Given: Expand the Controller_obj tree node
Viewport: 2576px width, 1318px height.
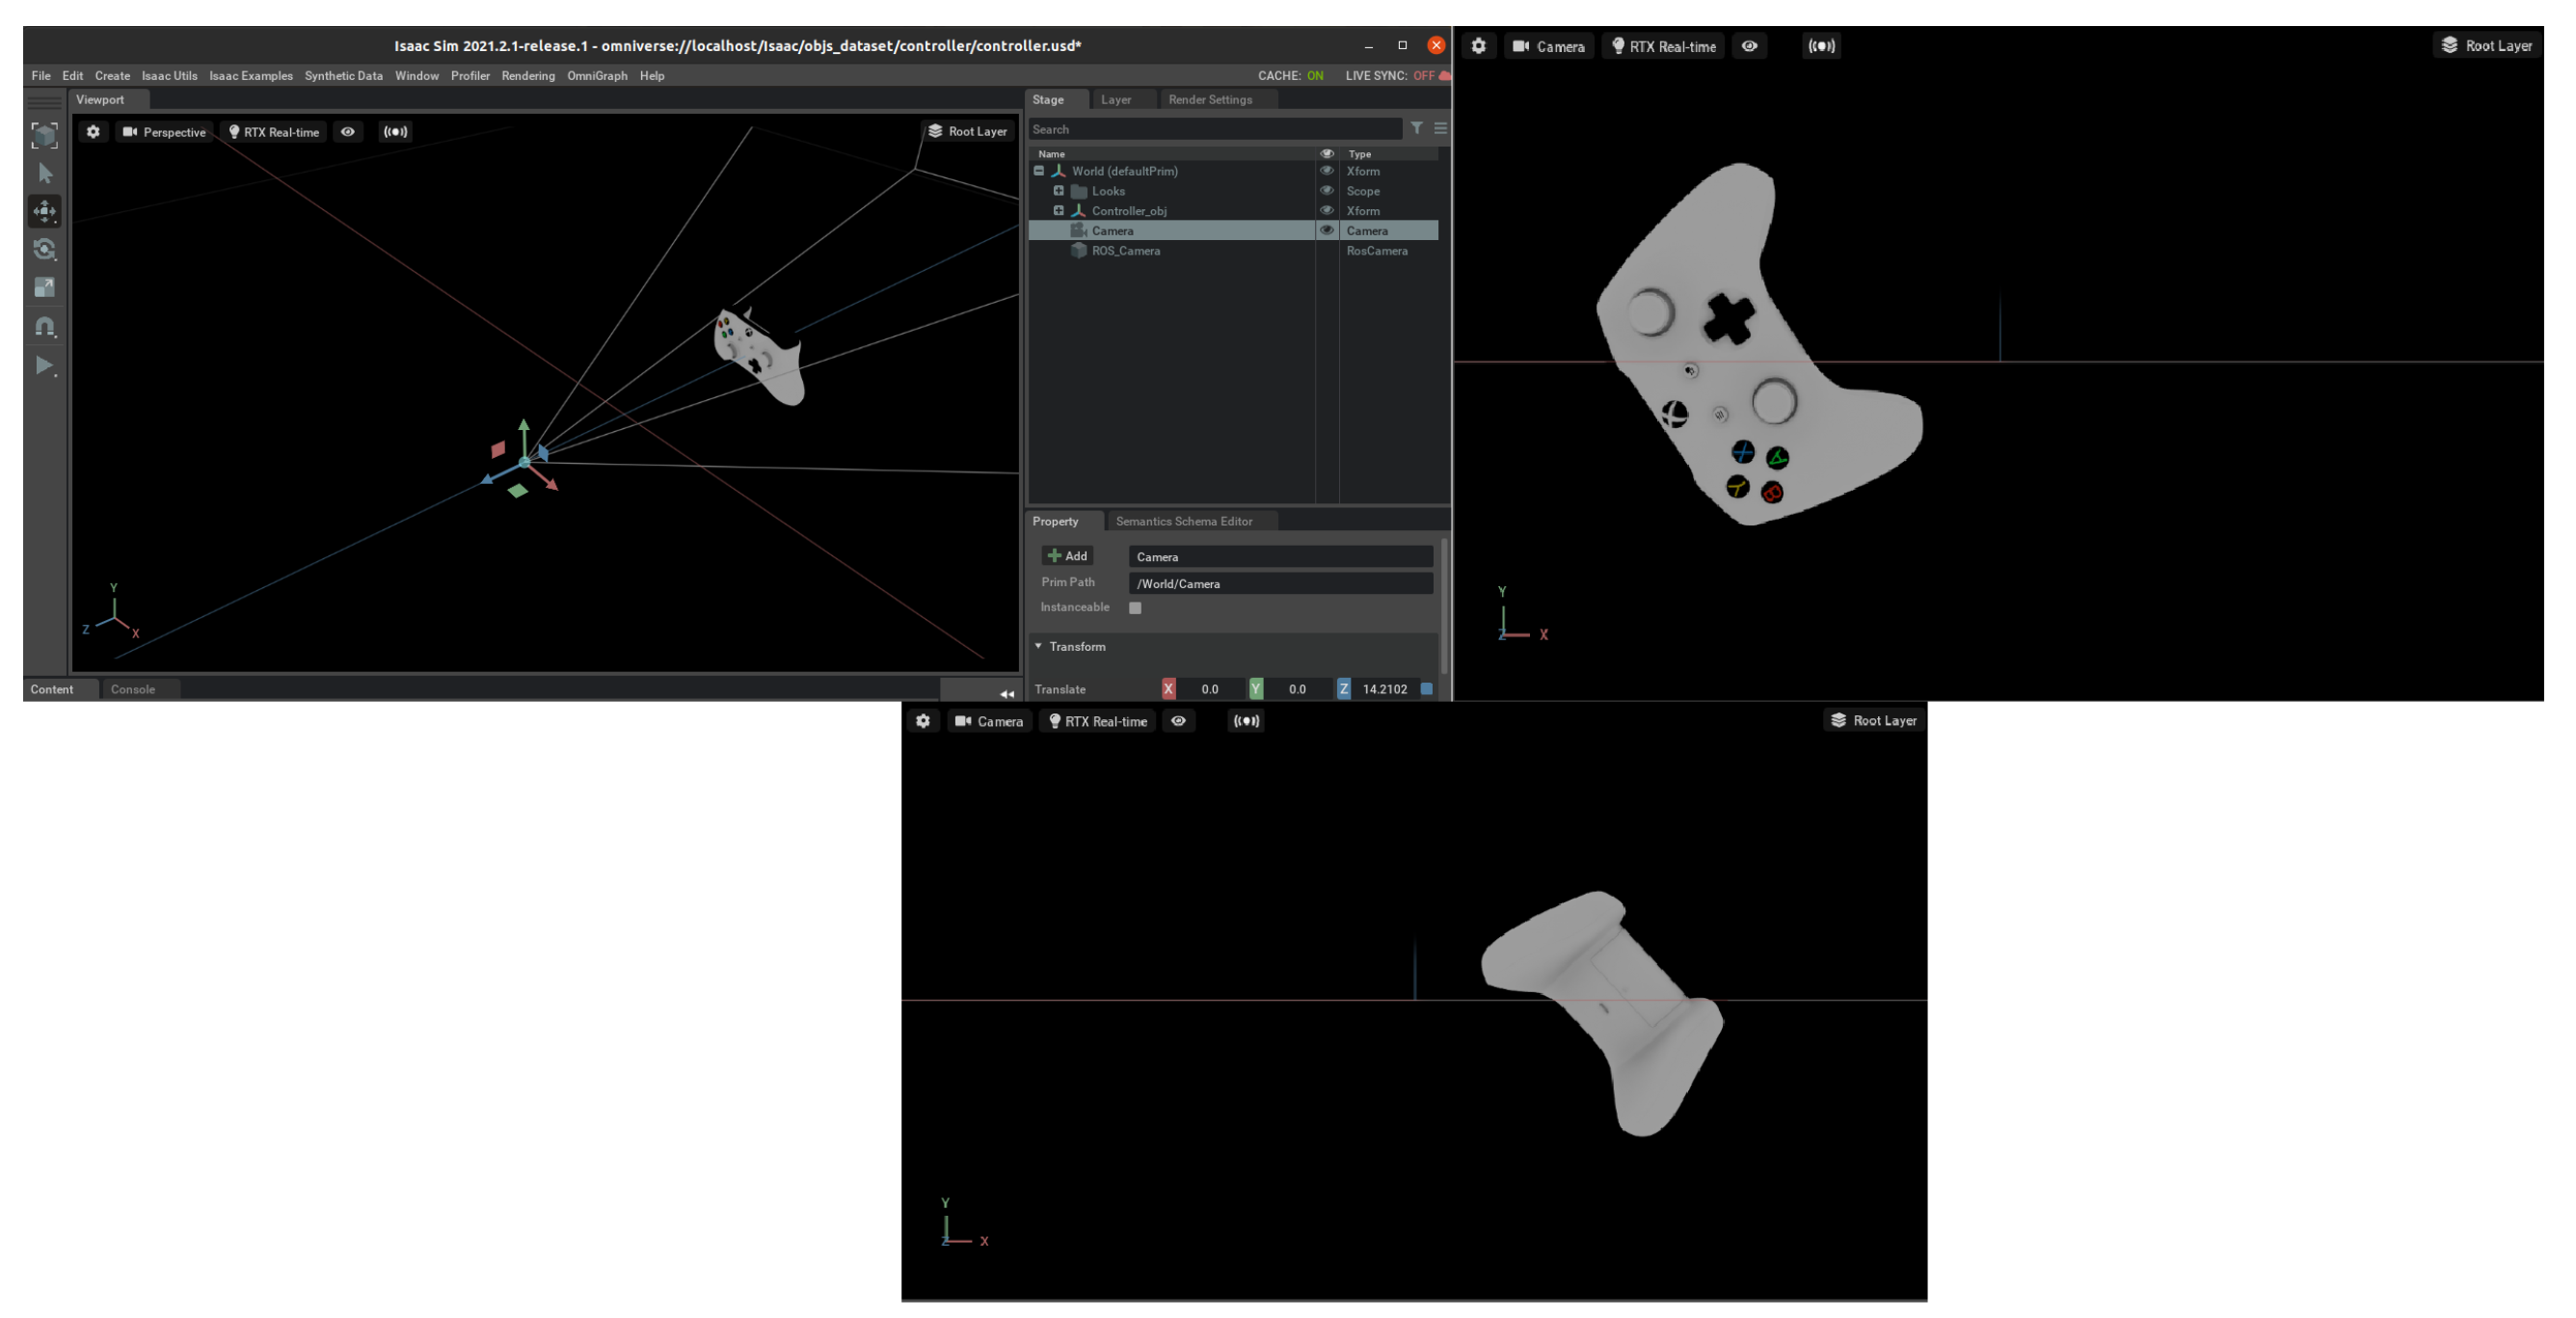Looking at the screenshot, I should point(1058,211).
